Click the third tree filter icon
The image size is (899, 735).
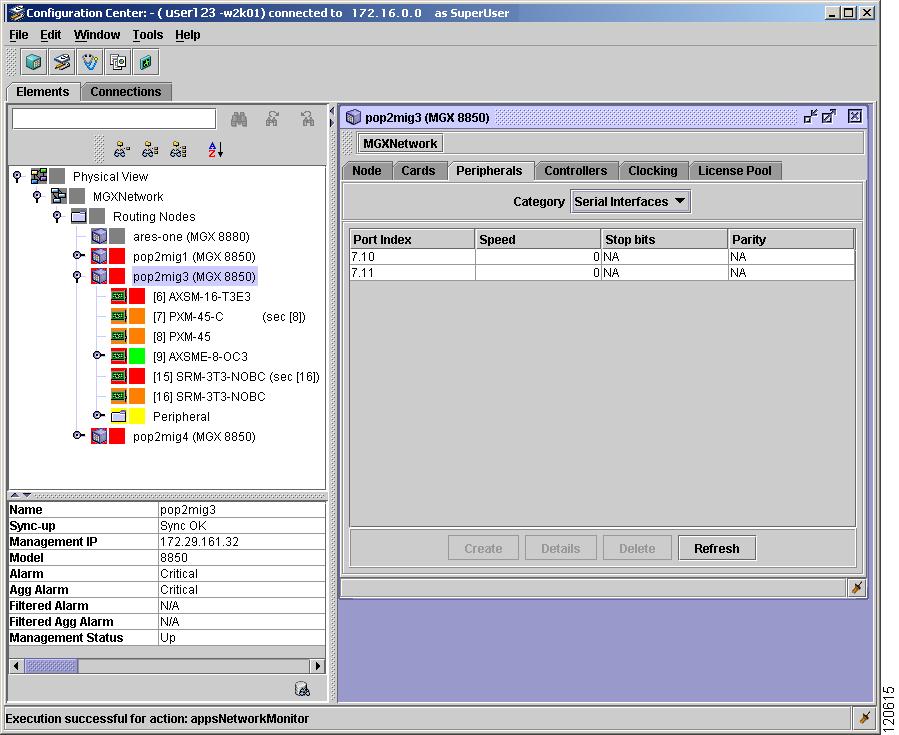click(178, 150)
